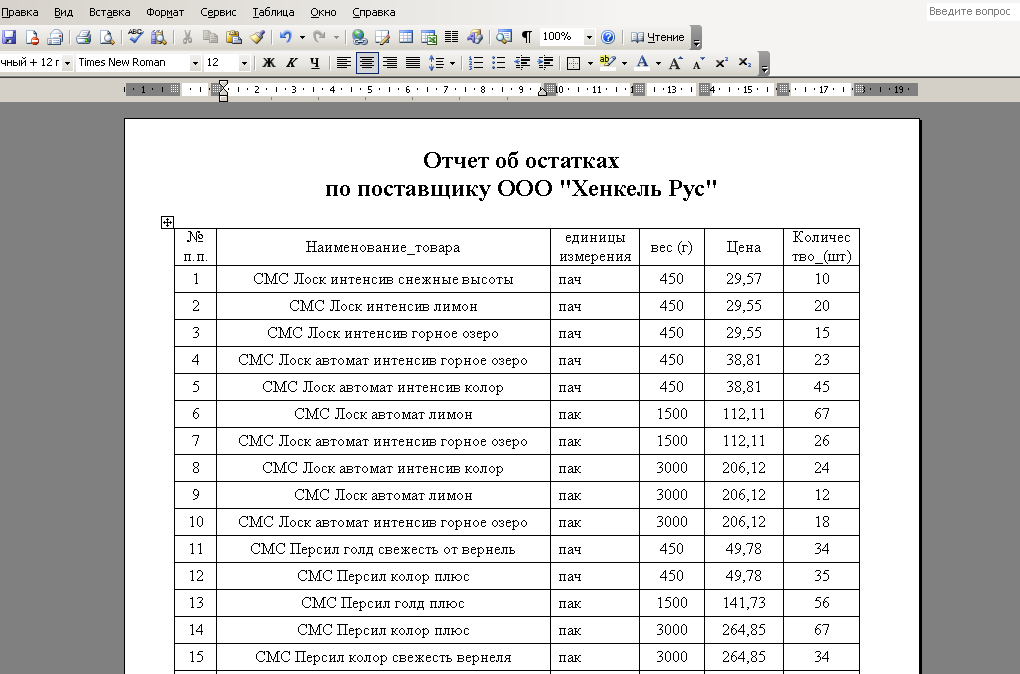Click the Increase Indent icon
Viewport: 1020px width, 674px height.
point(545,62)
